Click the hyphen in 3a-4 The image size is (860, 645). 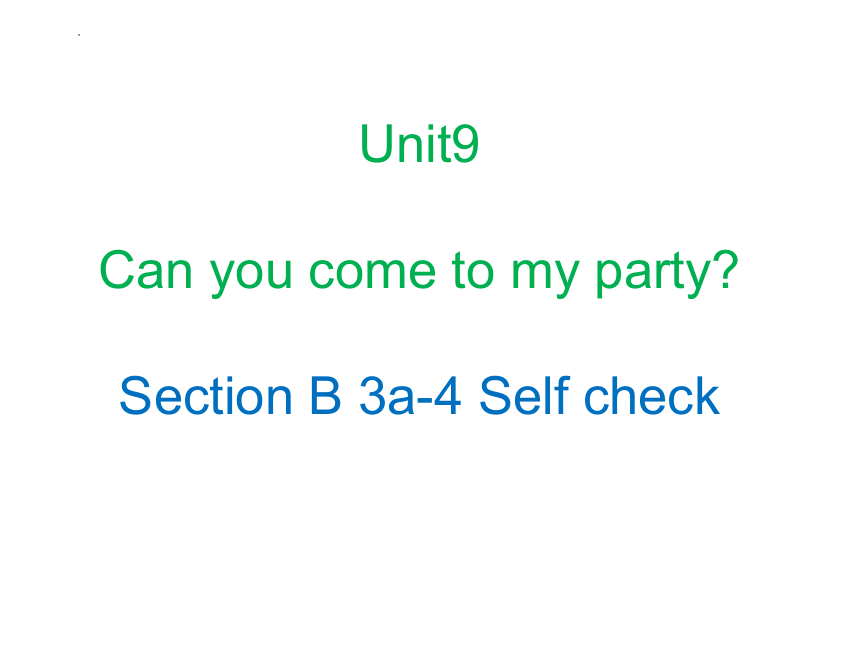coord(425,401)
